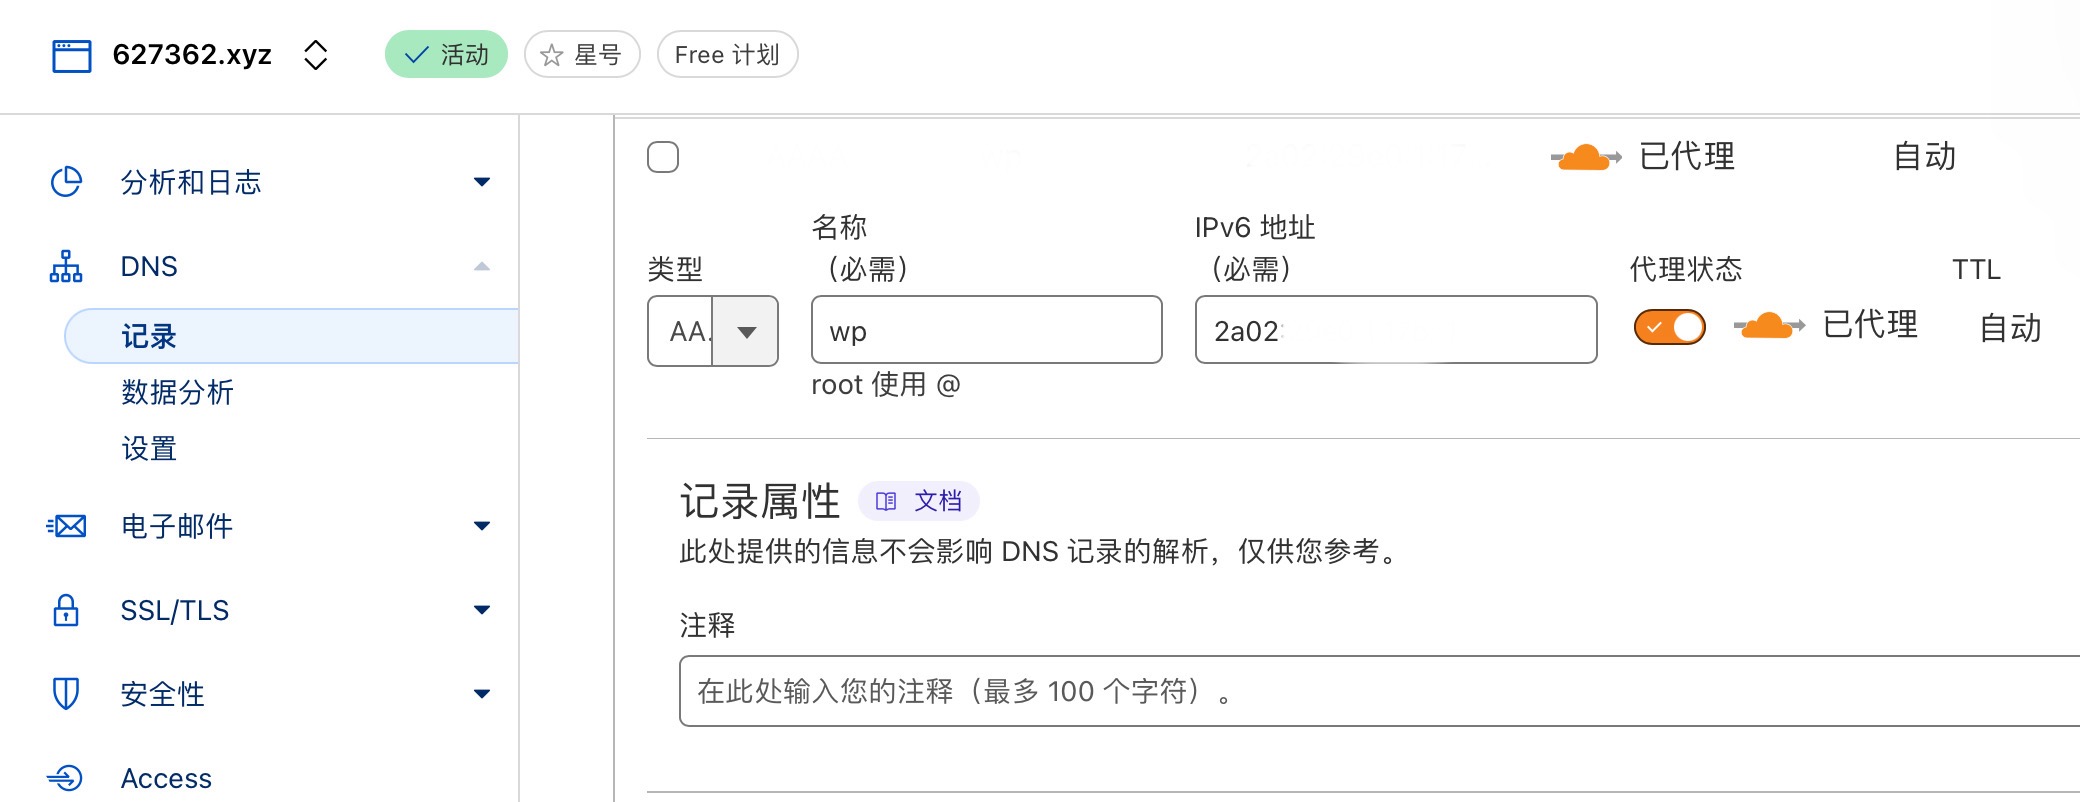Screen dimensions: 2080x802
Task: Click into the 名称 field containing wp
Action: pos(987,330)
